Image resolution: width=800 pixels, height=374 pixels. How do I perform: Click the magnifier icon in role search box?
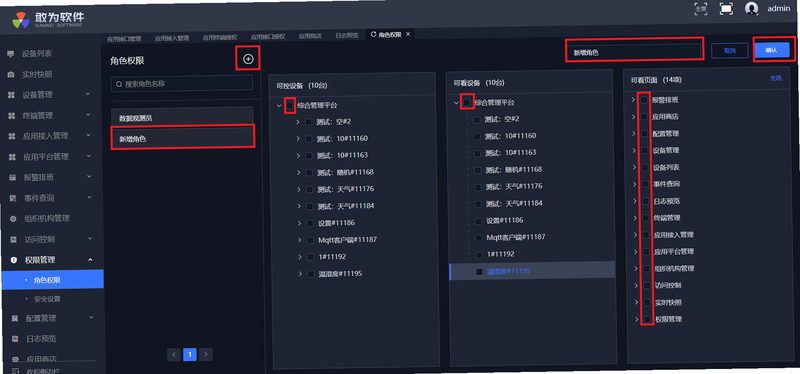pos(119,84)
